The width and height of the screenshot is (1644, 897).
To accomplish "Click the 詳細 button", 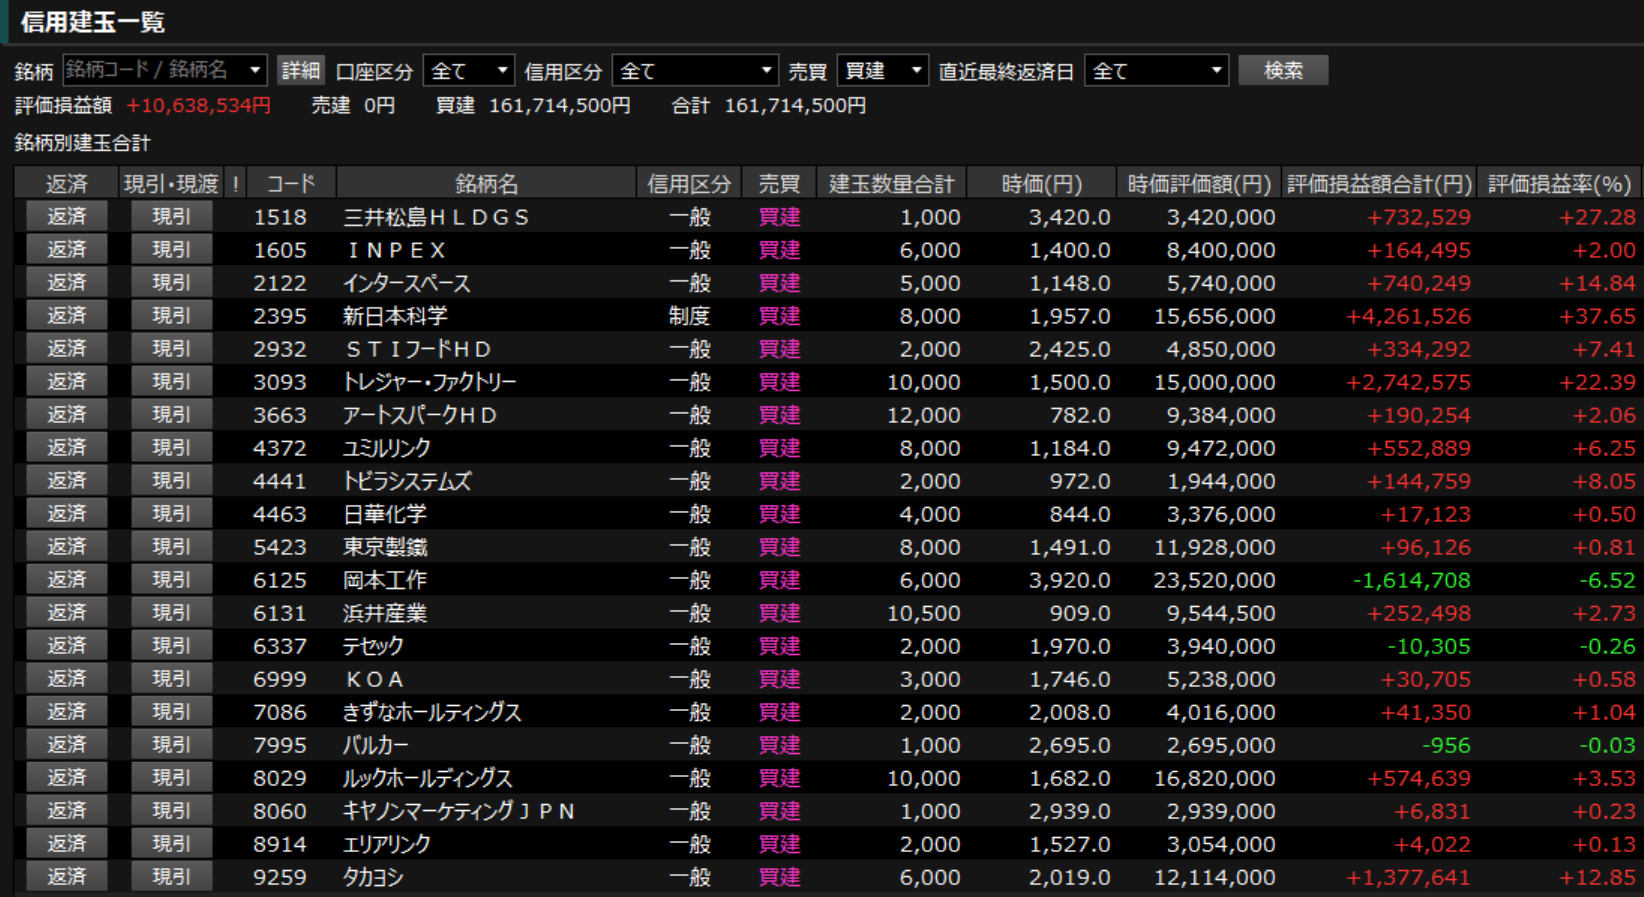I will (300, 70).
